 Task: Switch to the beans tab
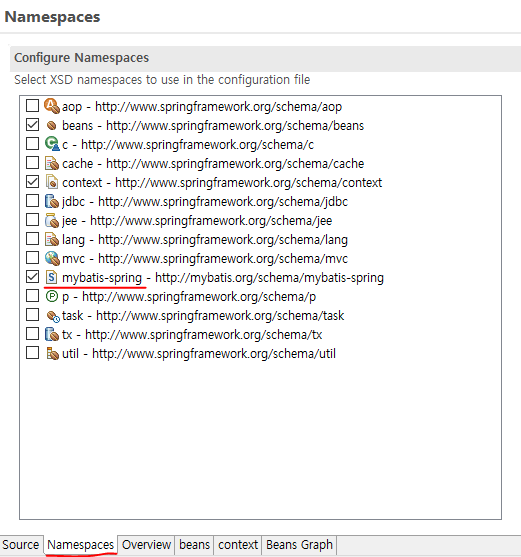(x=194, y=545)
